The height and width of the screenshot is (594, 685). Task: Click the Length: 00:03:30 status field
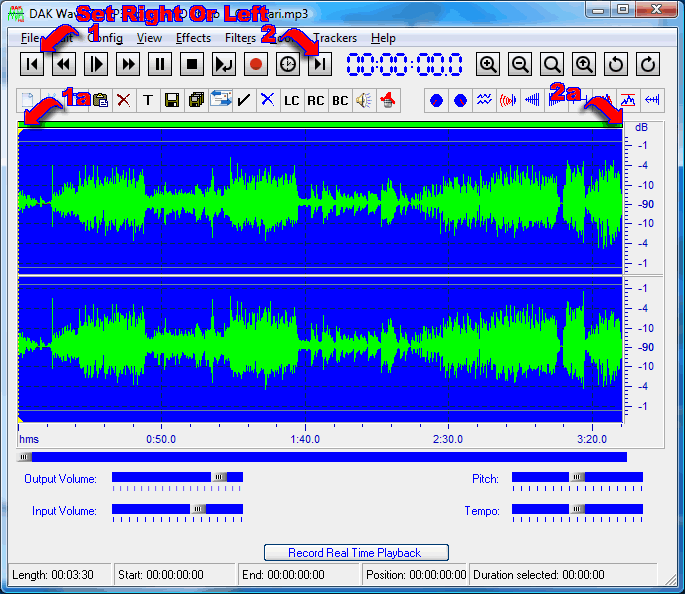59,574
